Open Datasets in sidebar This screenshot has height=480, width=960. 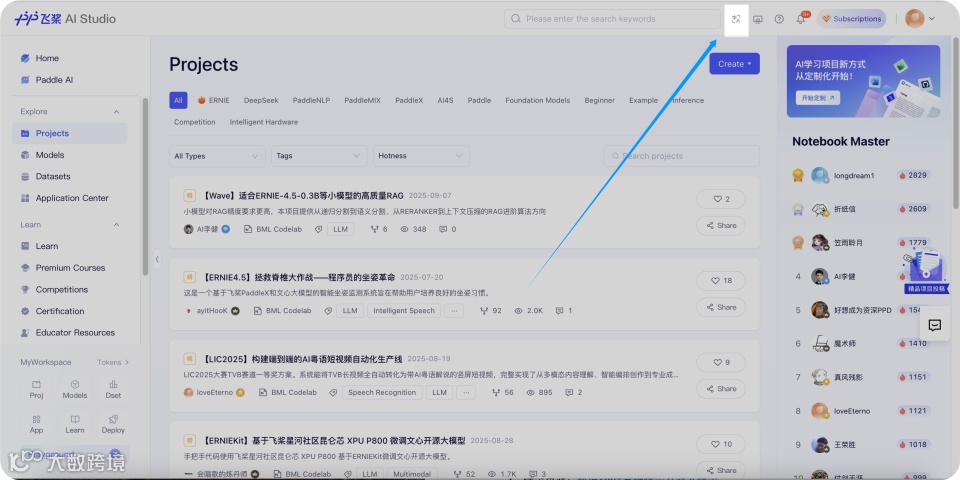point(53,176)
